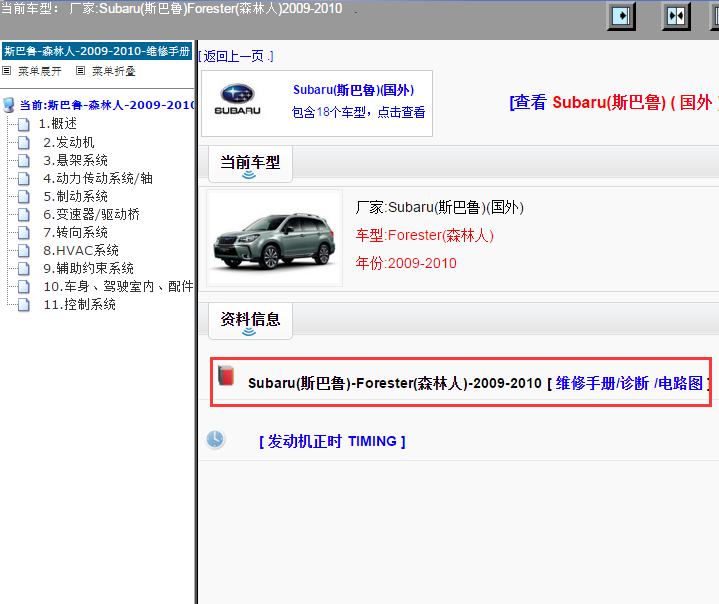Open Subaru(斯巴鲁)(国外) brand link
The width and height of the screenshot is (719, 604).
click(354, 90)
